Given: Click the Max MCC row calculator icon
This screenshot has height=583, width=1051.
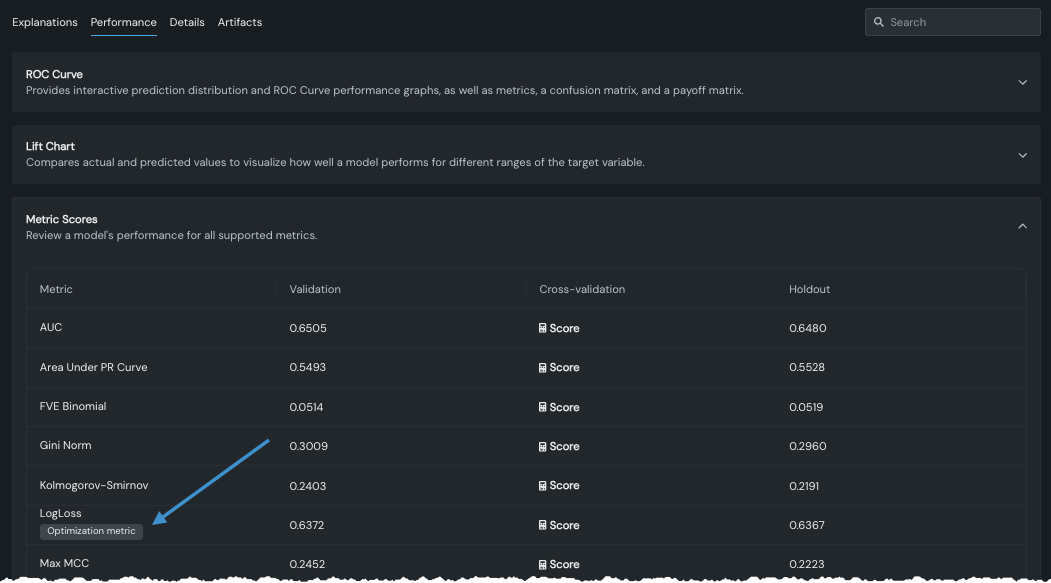Looking at the screenshot, I should click(543, 564).
